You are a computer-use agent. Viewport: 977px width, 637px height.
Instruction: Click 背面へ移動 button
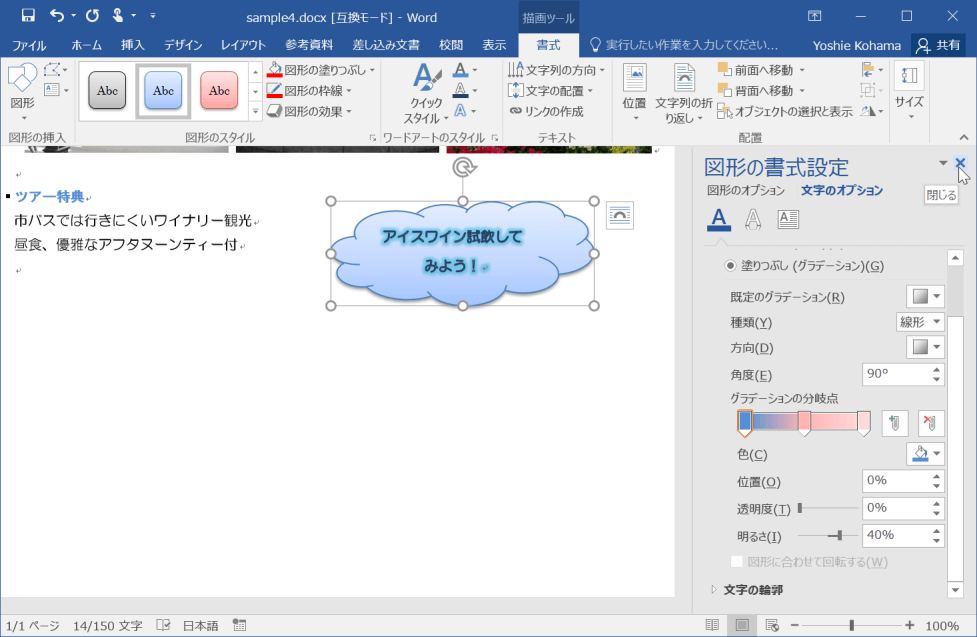(756, 90)
